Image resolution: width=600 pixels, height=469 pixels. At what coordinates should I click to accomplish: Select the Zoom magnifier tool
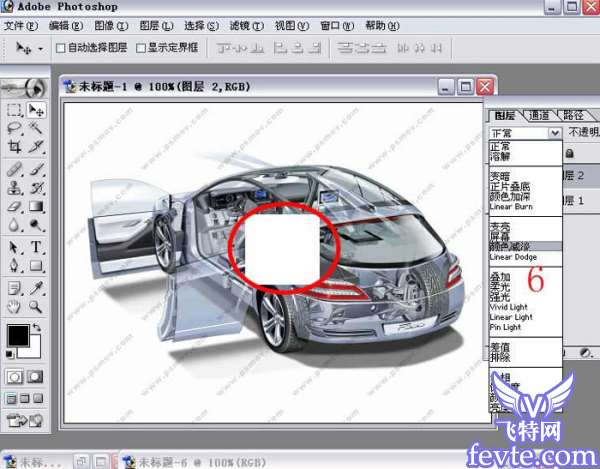(x=36, y=306)
